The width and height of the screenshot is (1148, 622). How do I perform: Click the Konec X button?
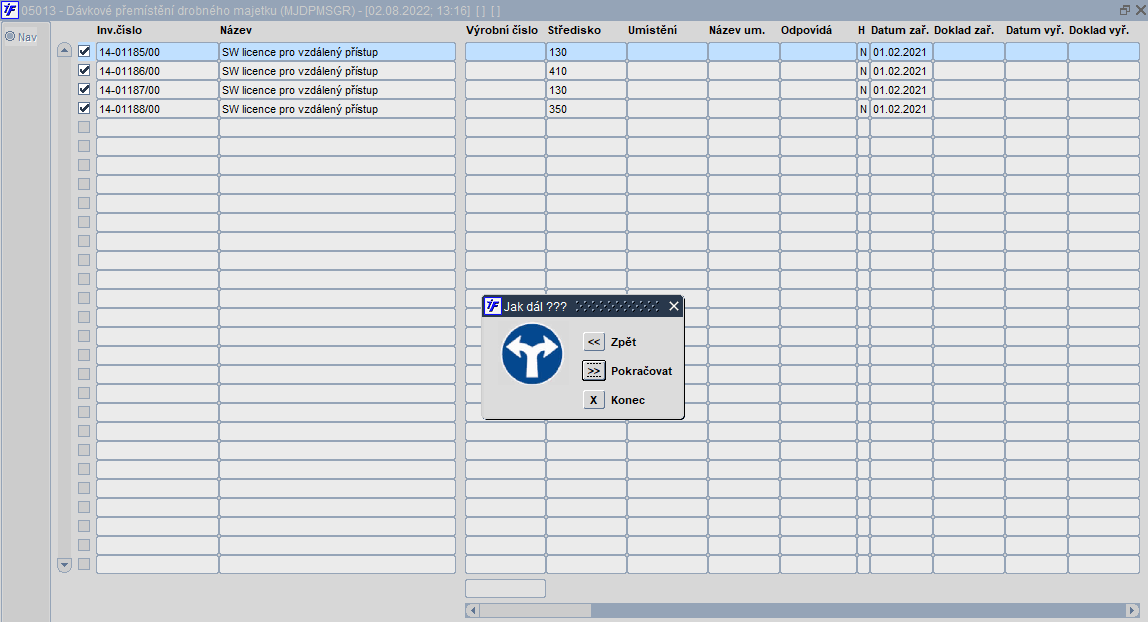click(594, 400)
